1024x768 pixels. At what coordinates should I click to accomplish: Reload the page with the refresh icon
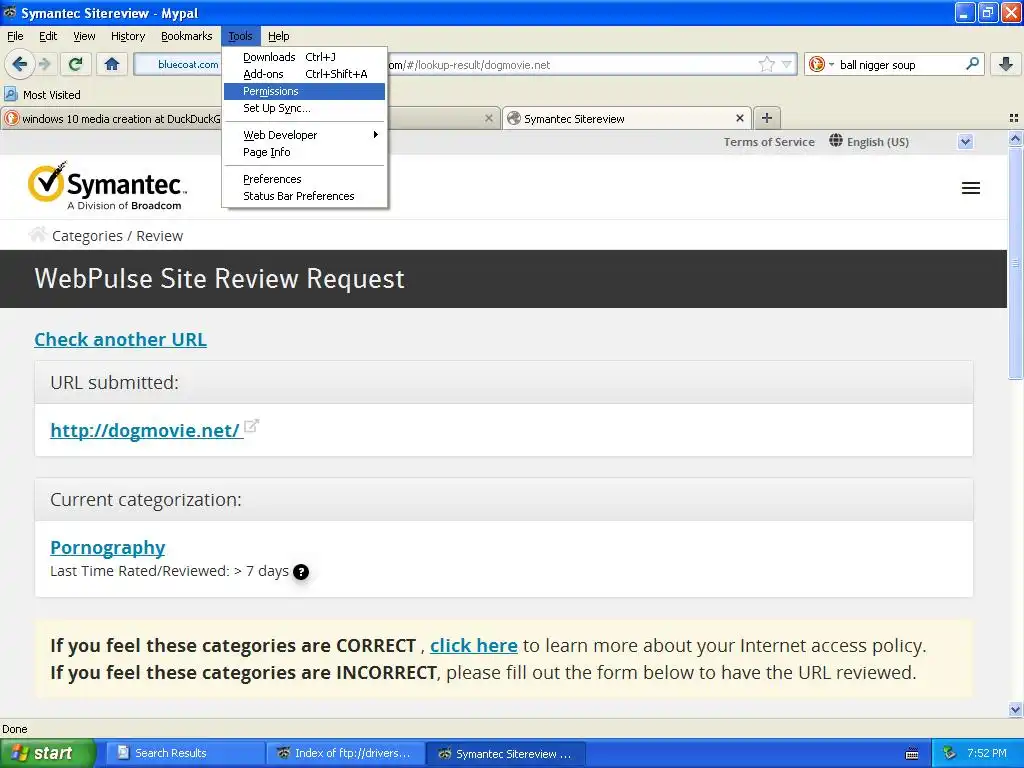pos(76,64)
